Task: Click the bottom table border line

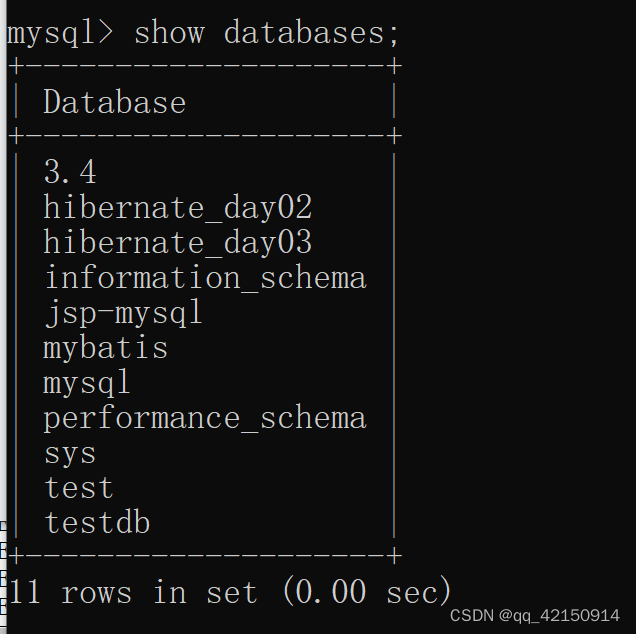Action: 205,555
